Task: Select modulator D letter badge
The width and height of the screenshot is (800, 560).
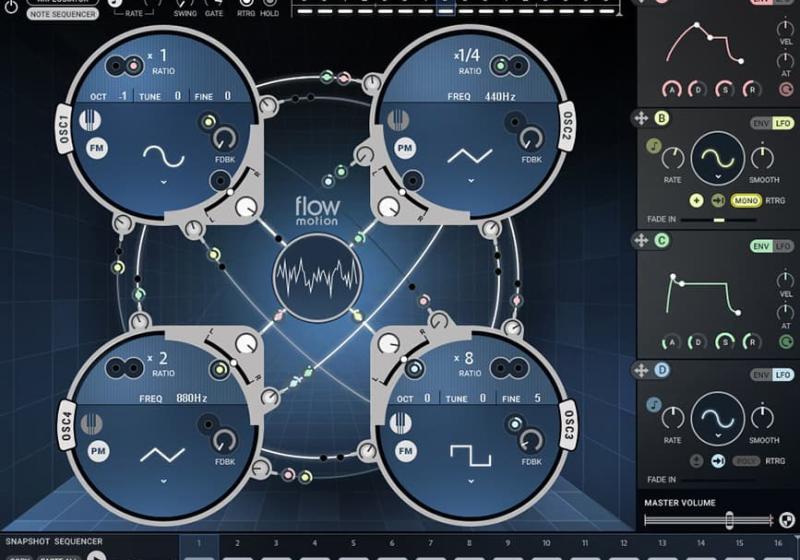Action: pos(662,370)
